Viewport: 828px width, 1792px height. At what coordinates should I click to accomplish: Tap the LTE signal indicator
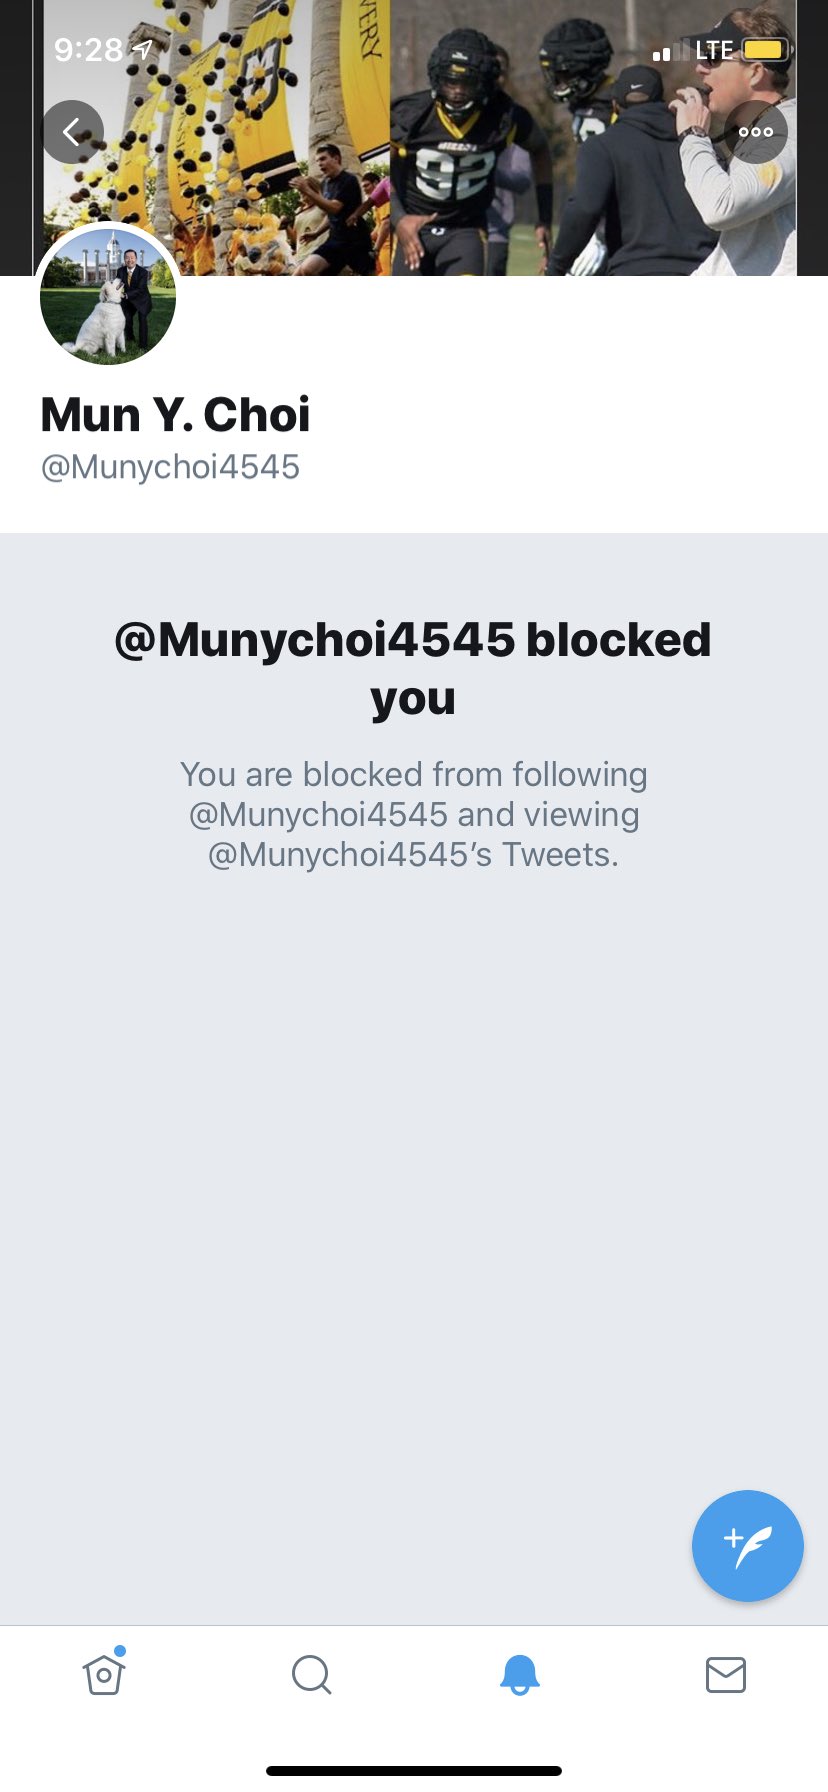click(715, 49)
